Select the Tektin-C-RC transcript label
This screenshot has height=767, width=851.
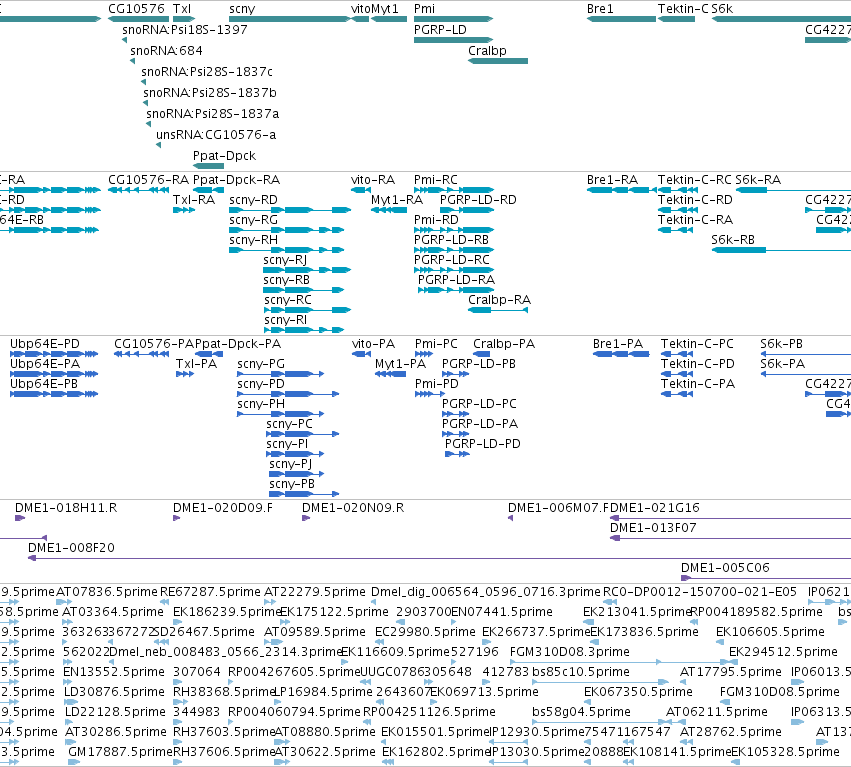pos(695,180)
